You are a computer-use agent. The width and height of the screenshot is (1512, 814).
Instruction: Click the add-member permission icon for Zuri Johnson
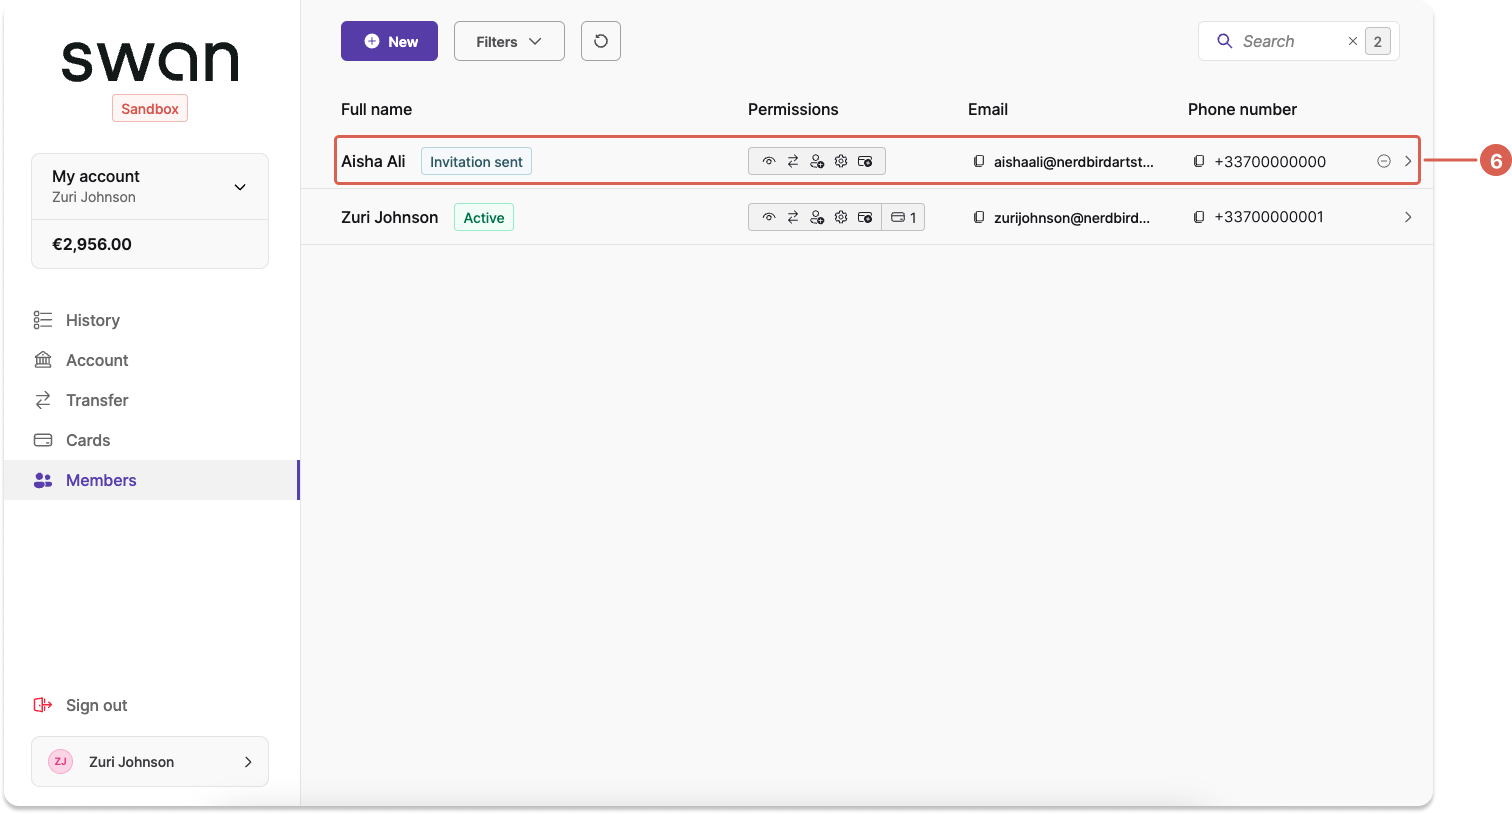click(x=816, y=217)
